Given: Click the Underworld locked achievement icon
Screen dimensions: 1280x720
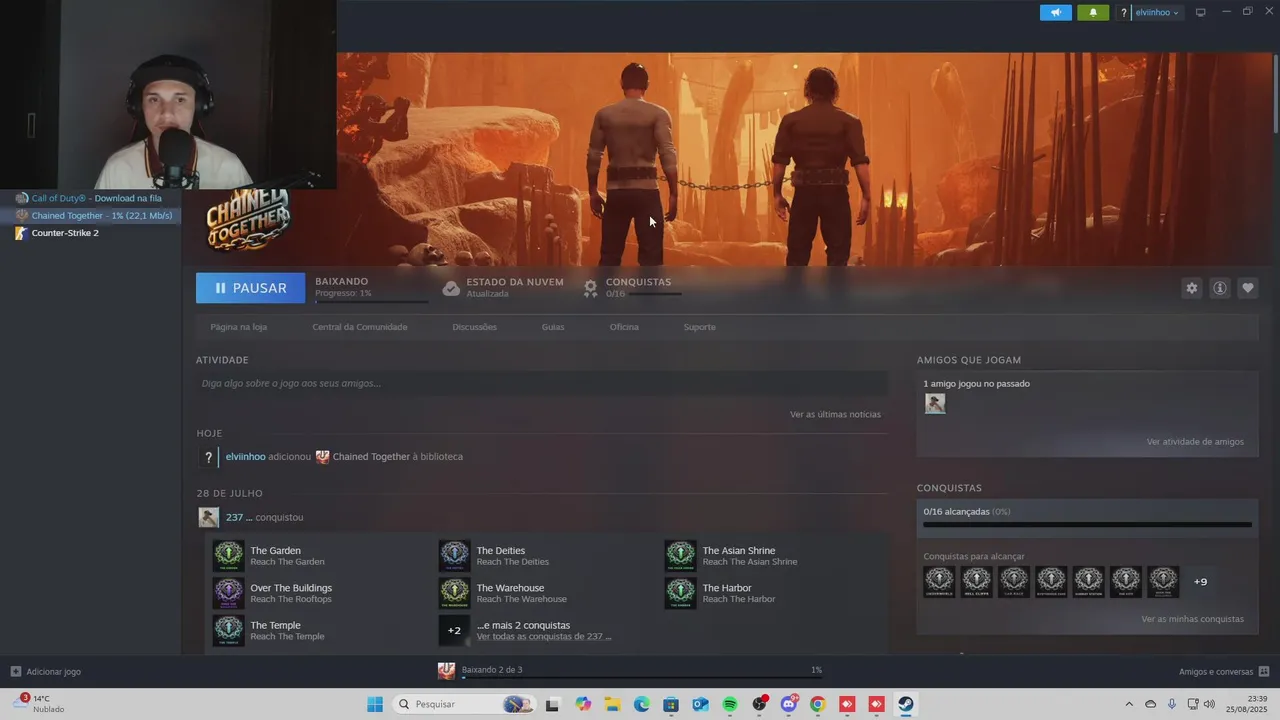Looking at the screenshot, I should (939, 581).
